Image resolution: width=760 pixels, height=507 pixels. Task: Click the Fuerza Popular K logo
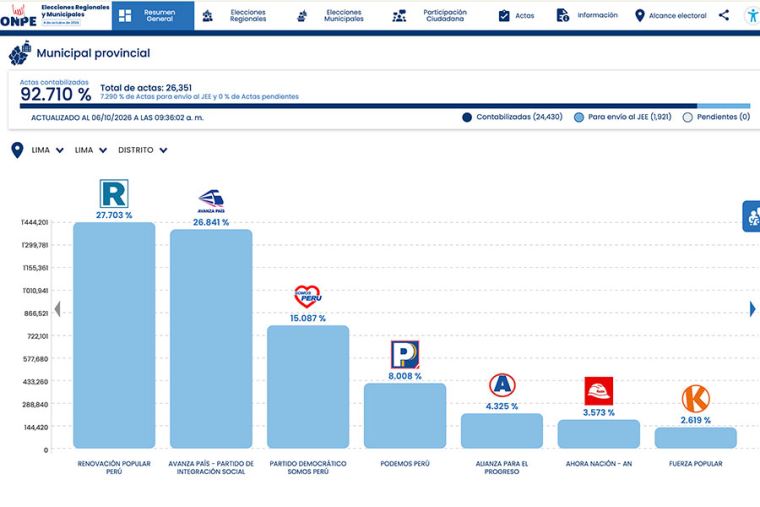696,399
